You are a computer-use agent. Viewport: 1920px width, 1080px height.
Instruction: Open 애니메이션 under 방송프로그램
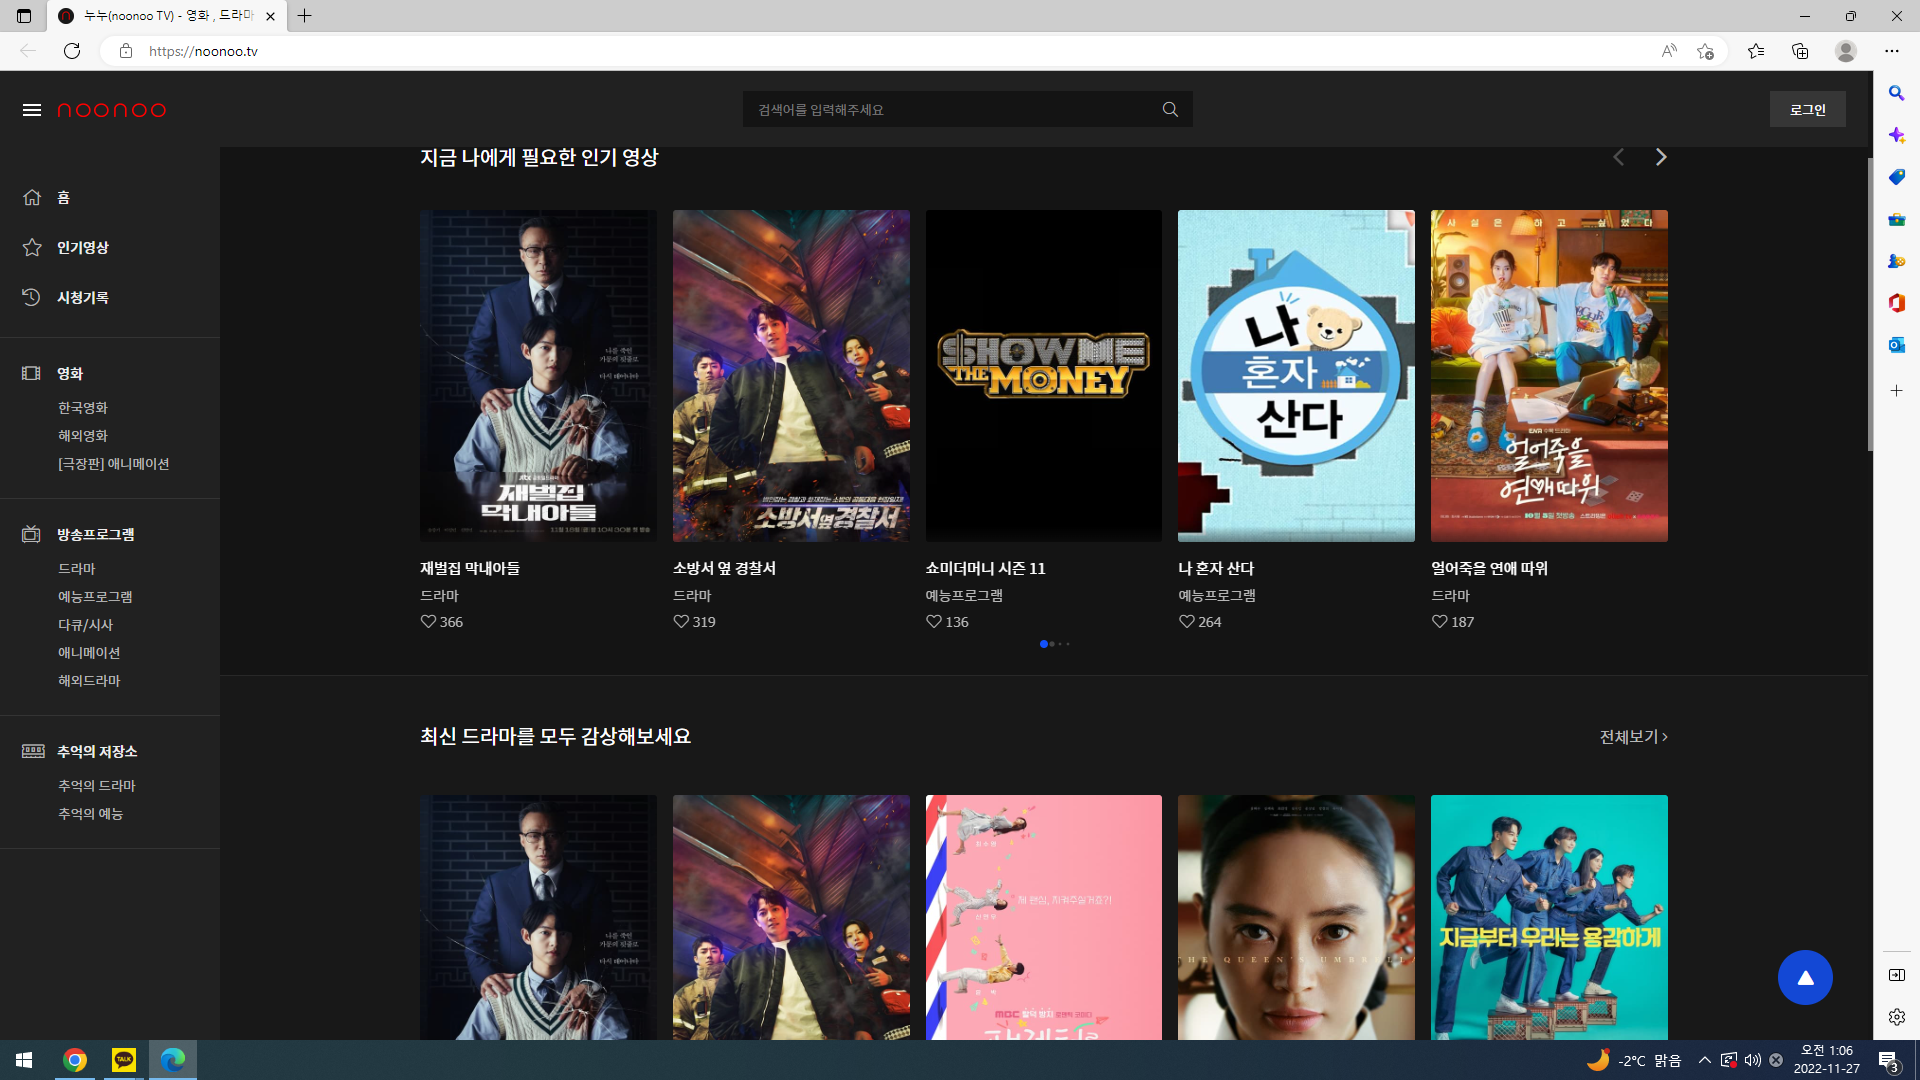point(89,653)
